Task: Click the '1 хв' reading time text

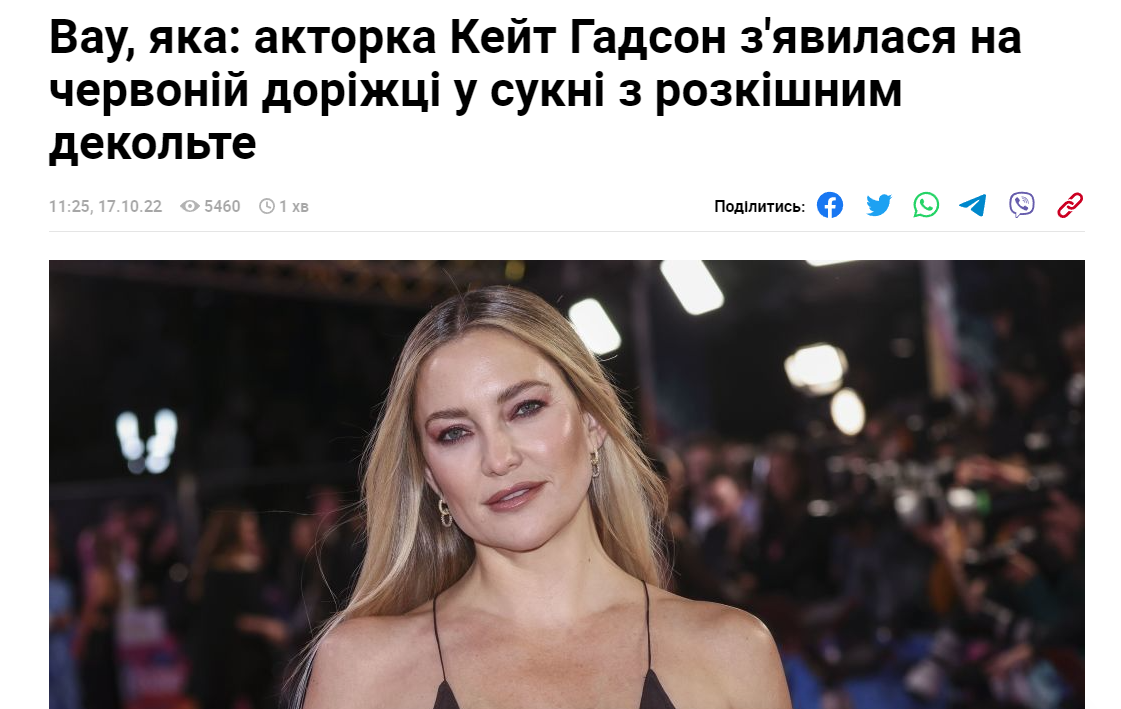Action: coord(294,207)
